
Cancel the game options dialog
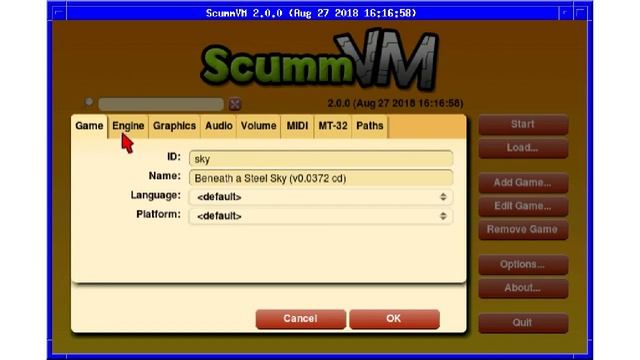point(301,319)
